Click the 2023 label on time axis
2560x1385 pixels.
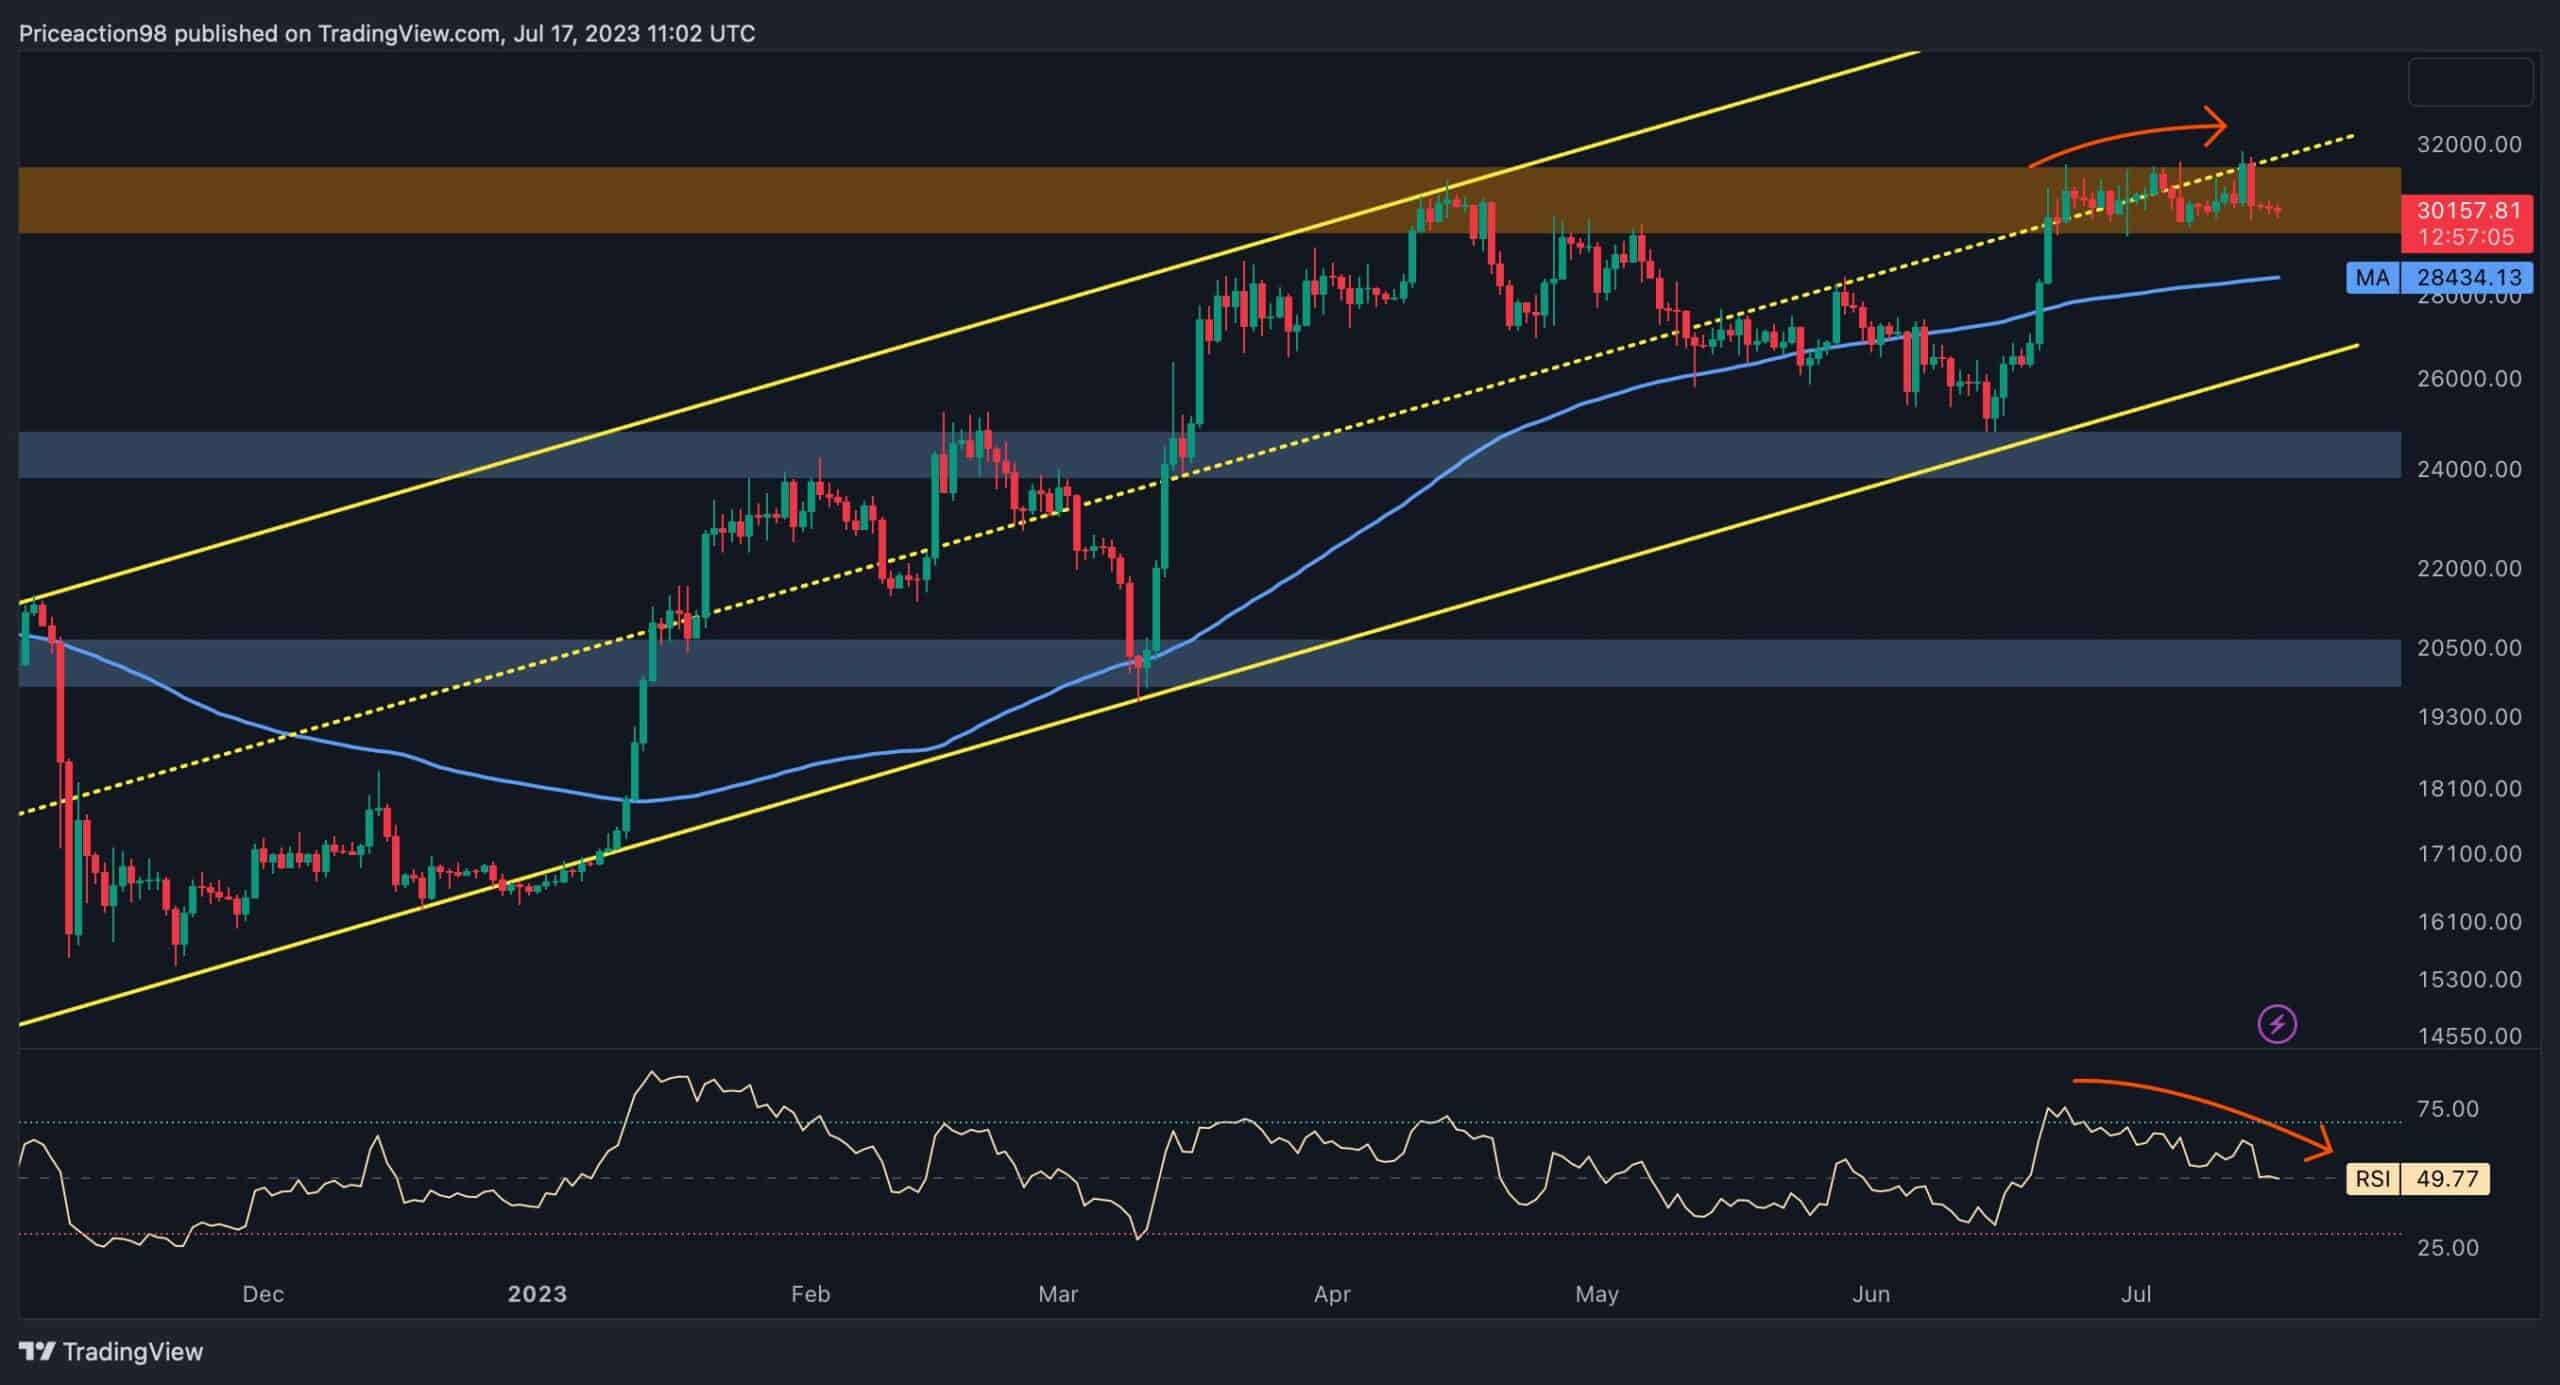pos(537,1294)
